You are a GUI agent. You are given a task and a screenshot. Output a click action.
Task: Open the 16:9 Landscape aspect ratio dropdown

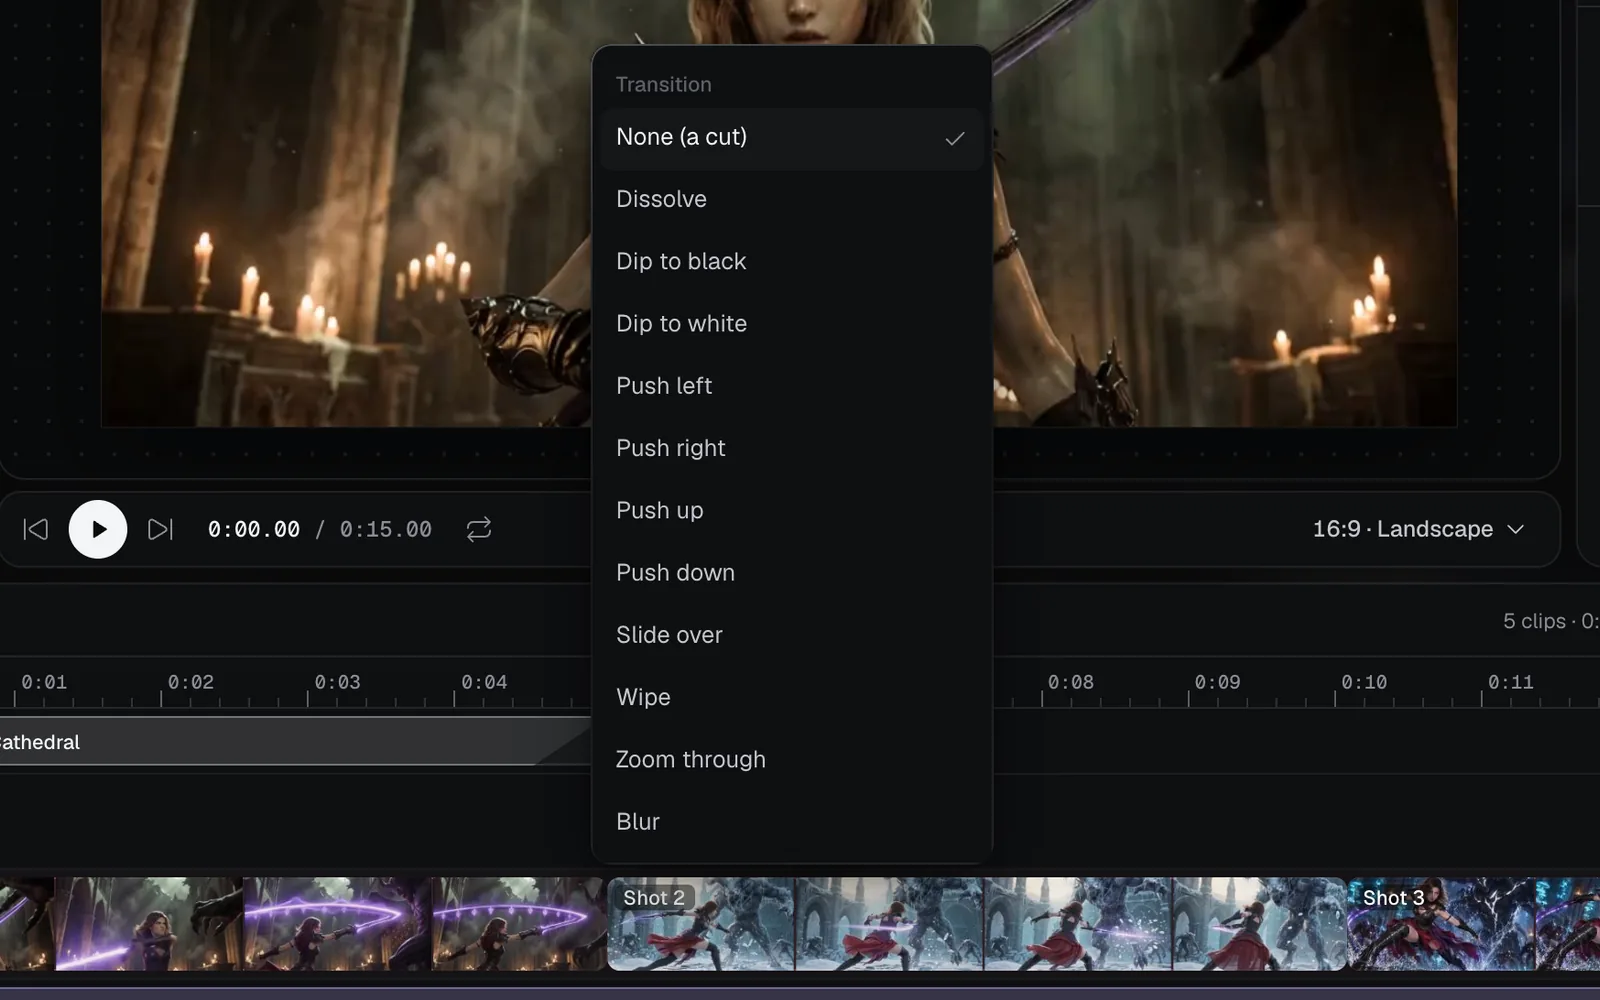(x=1418, y=529)
